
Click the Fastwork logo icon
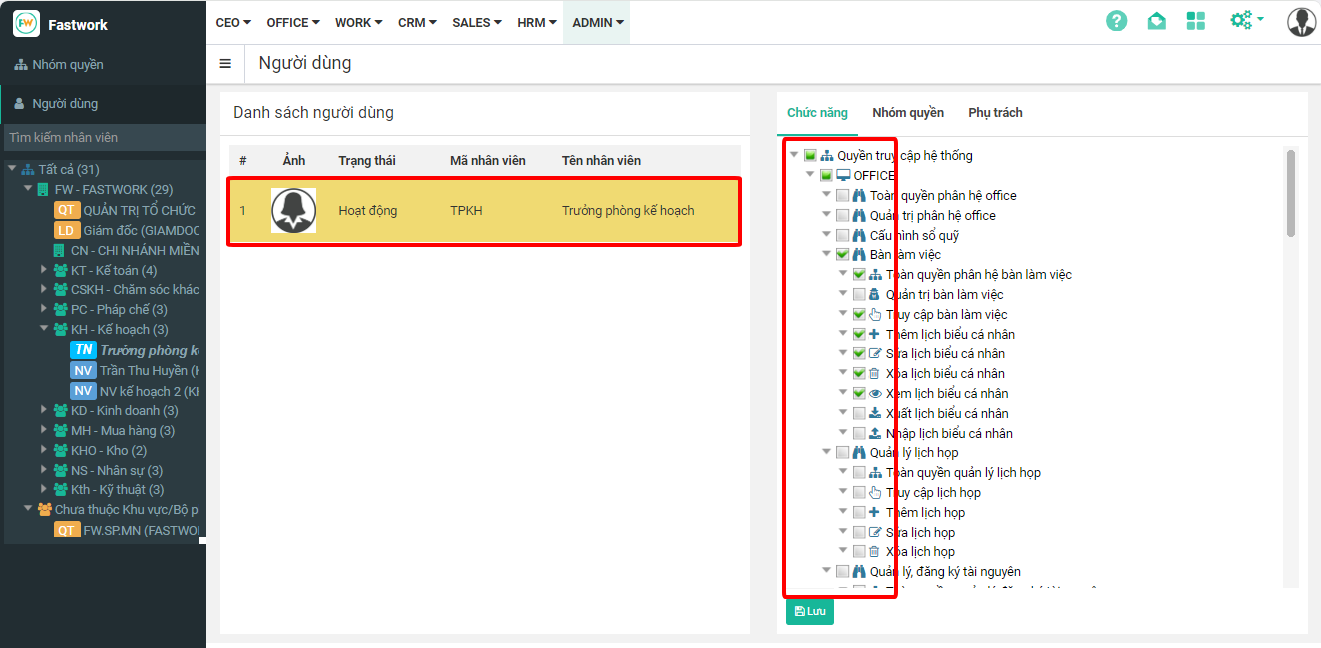(x=26, y=24)
